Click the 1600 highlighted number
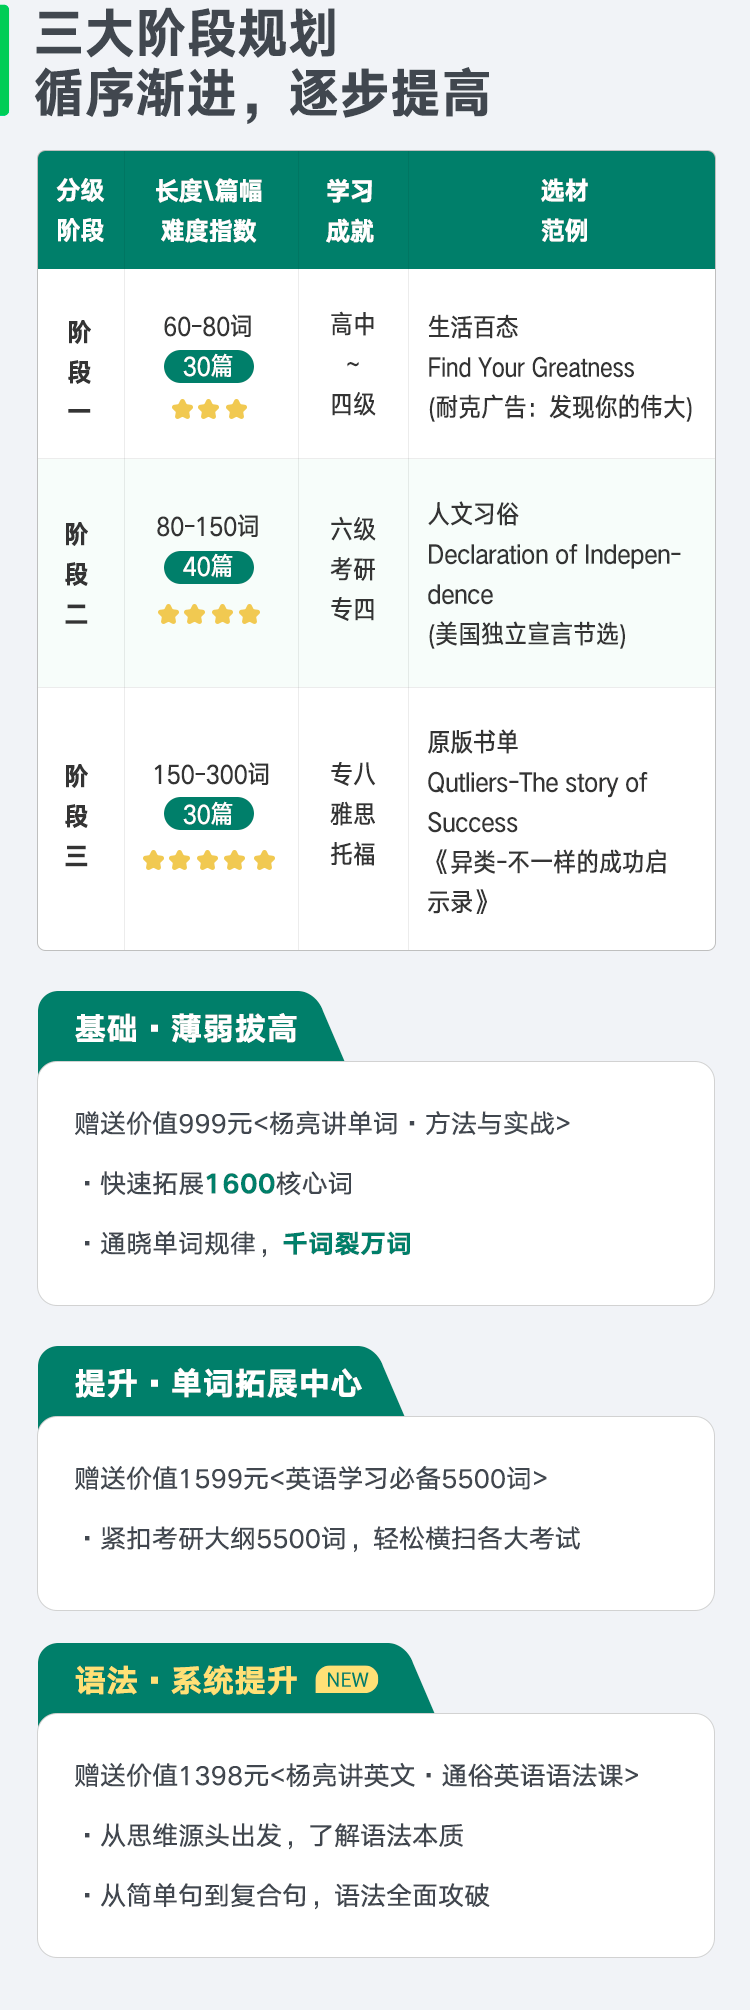750x2010 pixels. (240, 1184)
